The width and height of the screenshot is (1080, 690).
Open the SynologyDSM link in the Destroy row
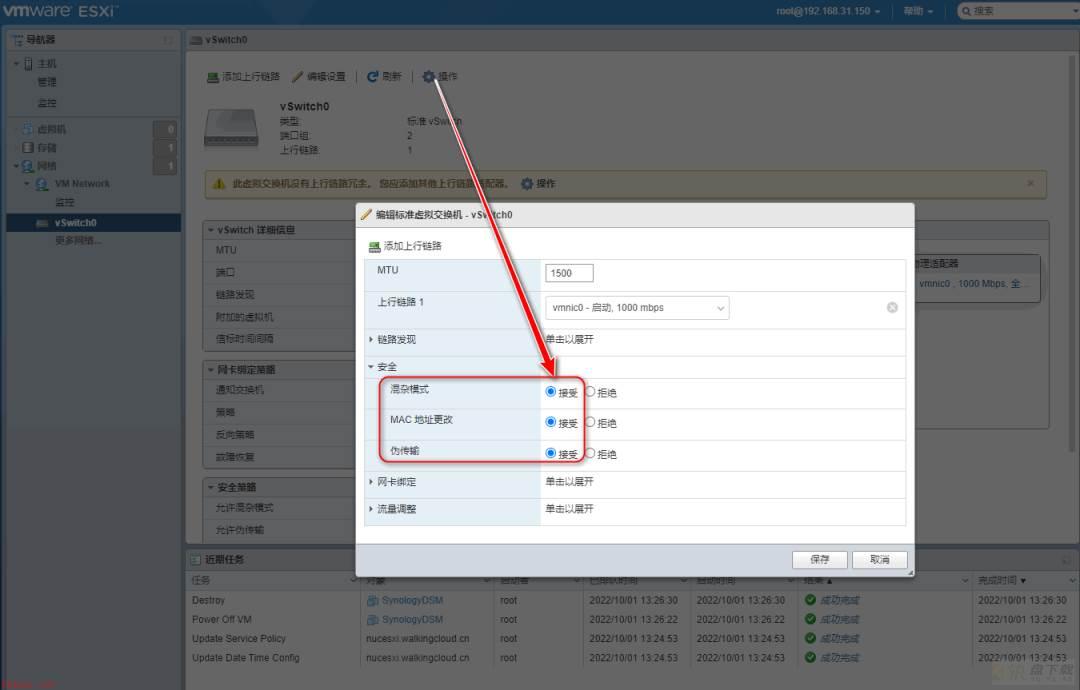[x=412, y=600]
